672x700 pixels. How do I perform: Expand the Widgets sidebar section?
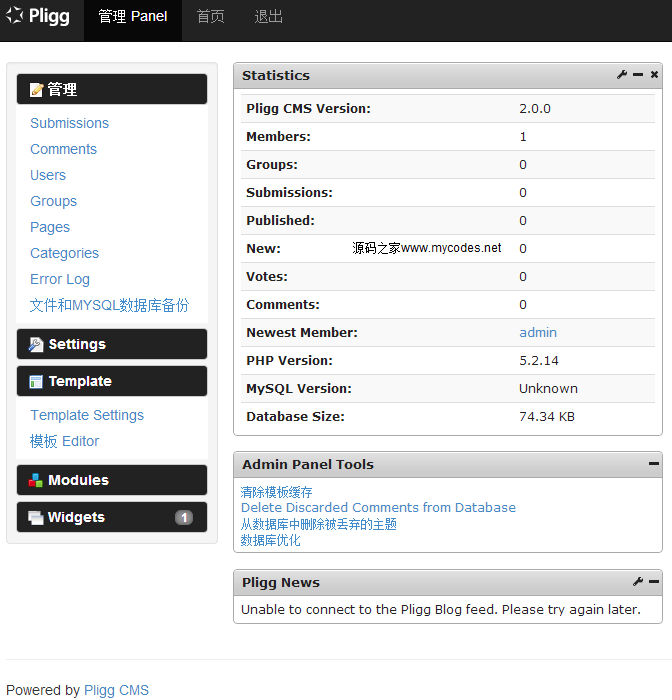[112, 517]
